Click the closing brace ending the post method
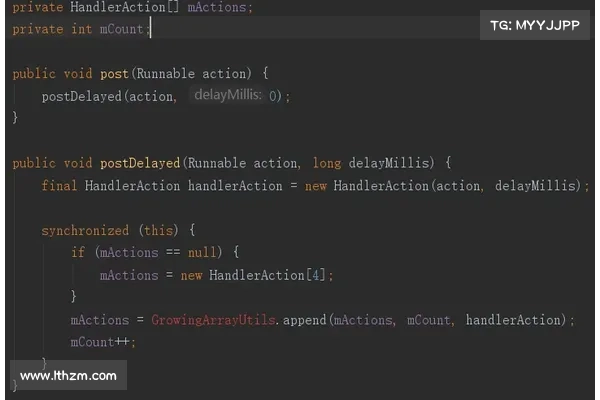 click(15, 117)
